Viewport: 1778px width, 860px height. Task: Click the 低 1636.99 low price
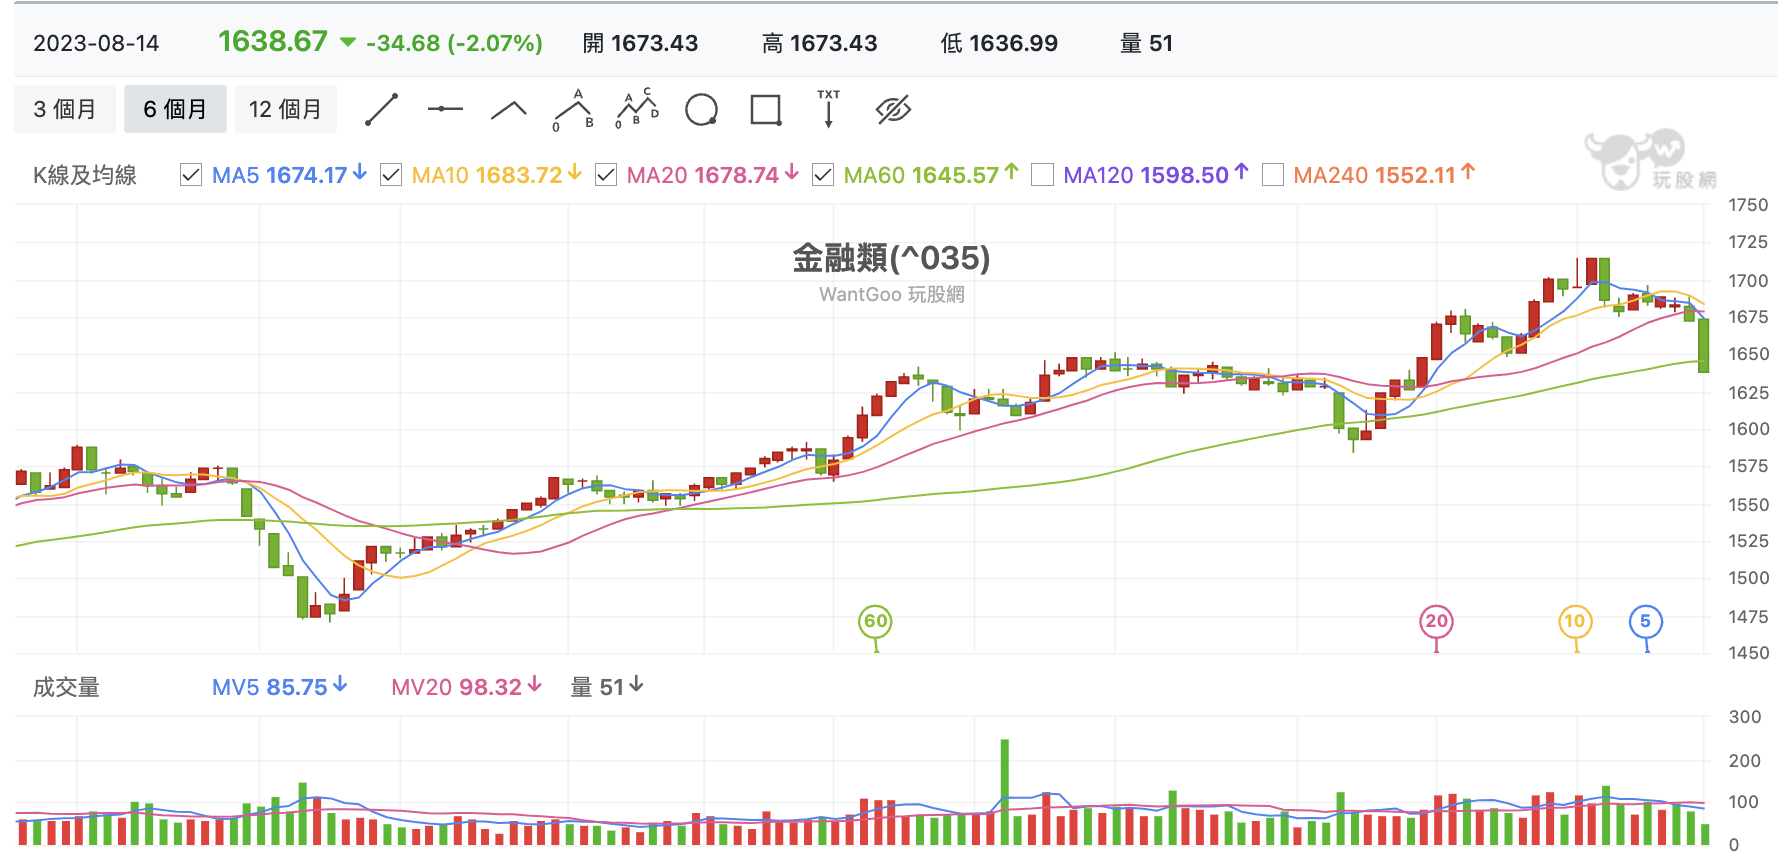tap(999, 43)
